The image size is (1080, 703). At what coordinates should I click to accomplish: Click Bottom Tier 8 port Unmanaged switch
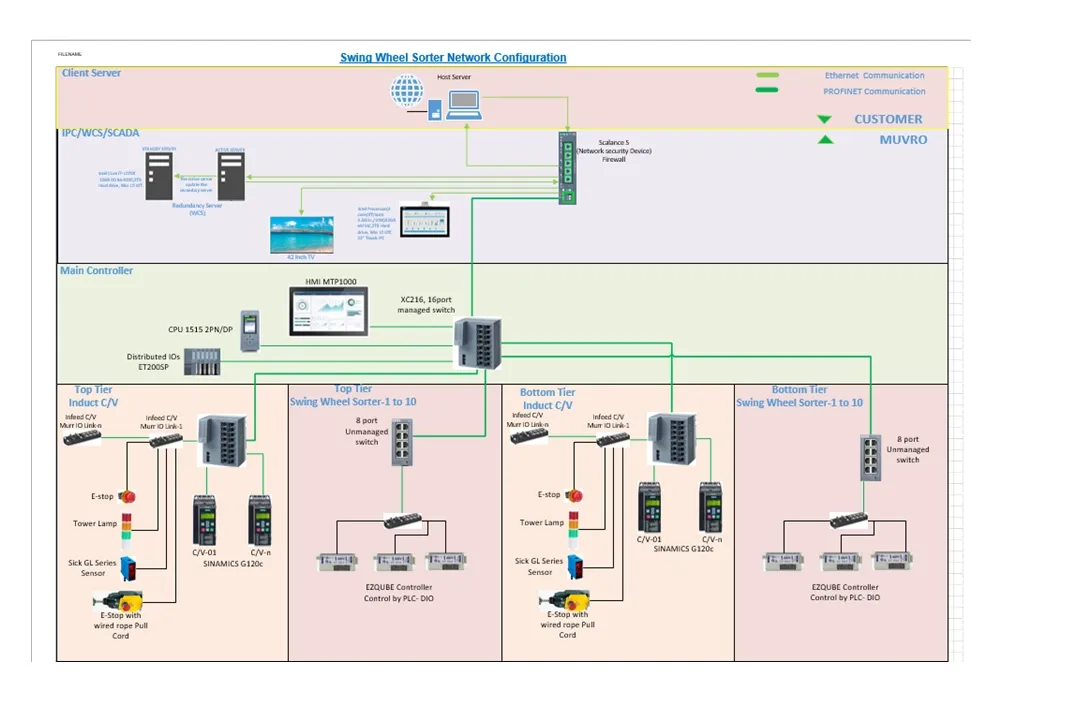click(871, 457)
